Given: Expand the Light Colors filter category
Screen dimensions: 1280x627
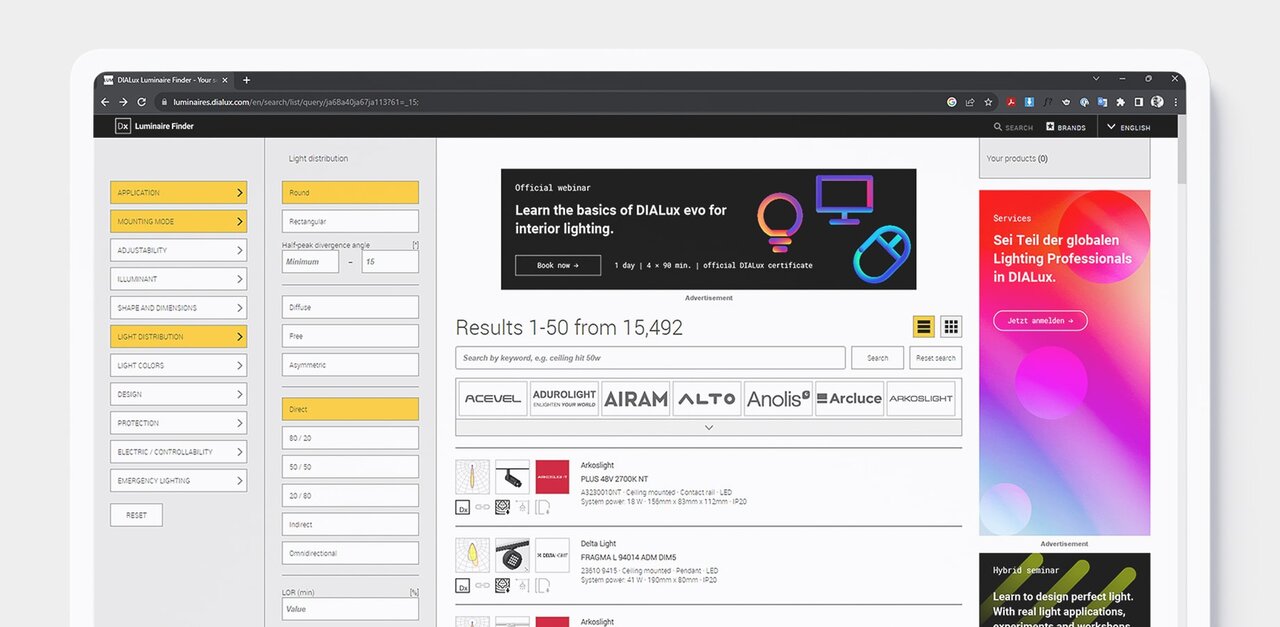Looking at the screenshot, I should (178, 366).
